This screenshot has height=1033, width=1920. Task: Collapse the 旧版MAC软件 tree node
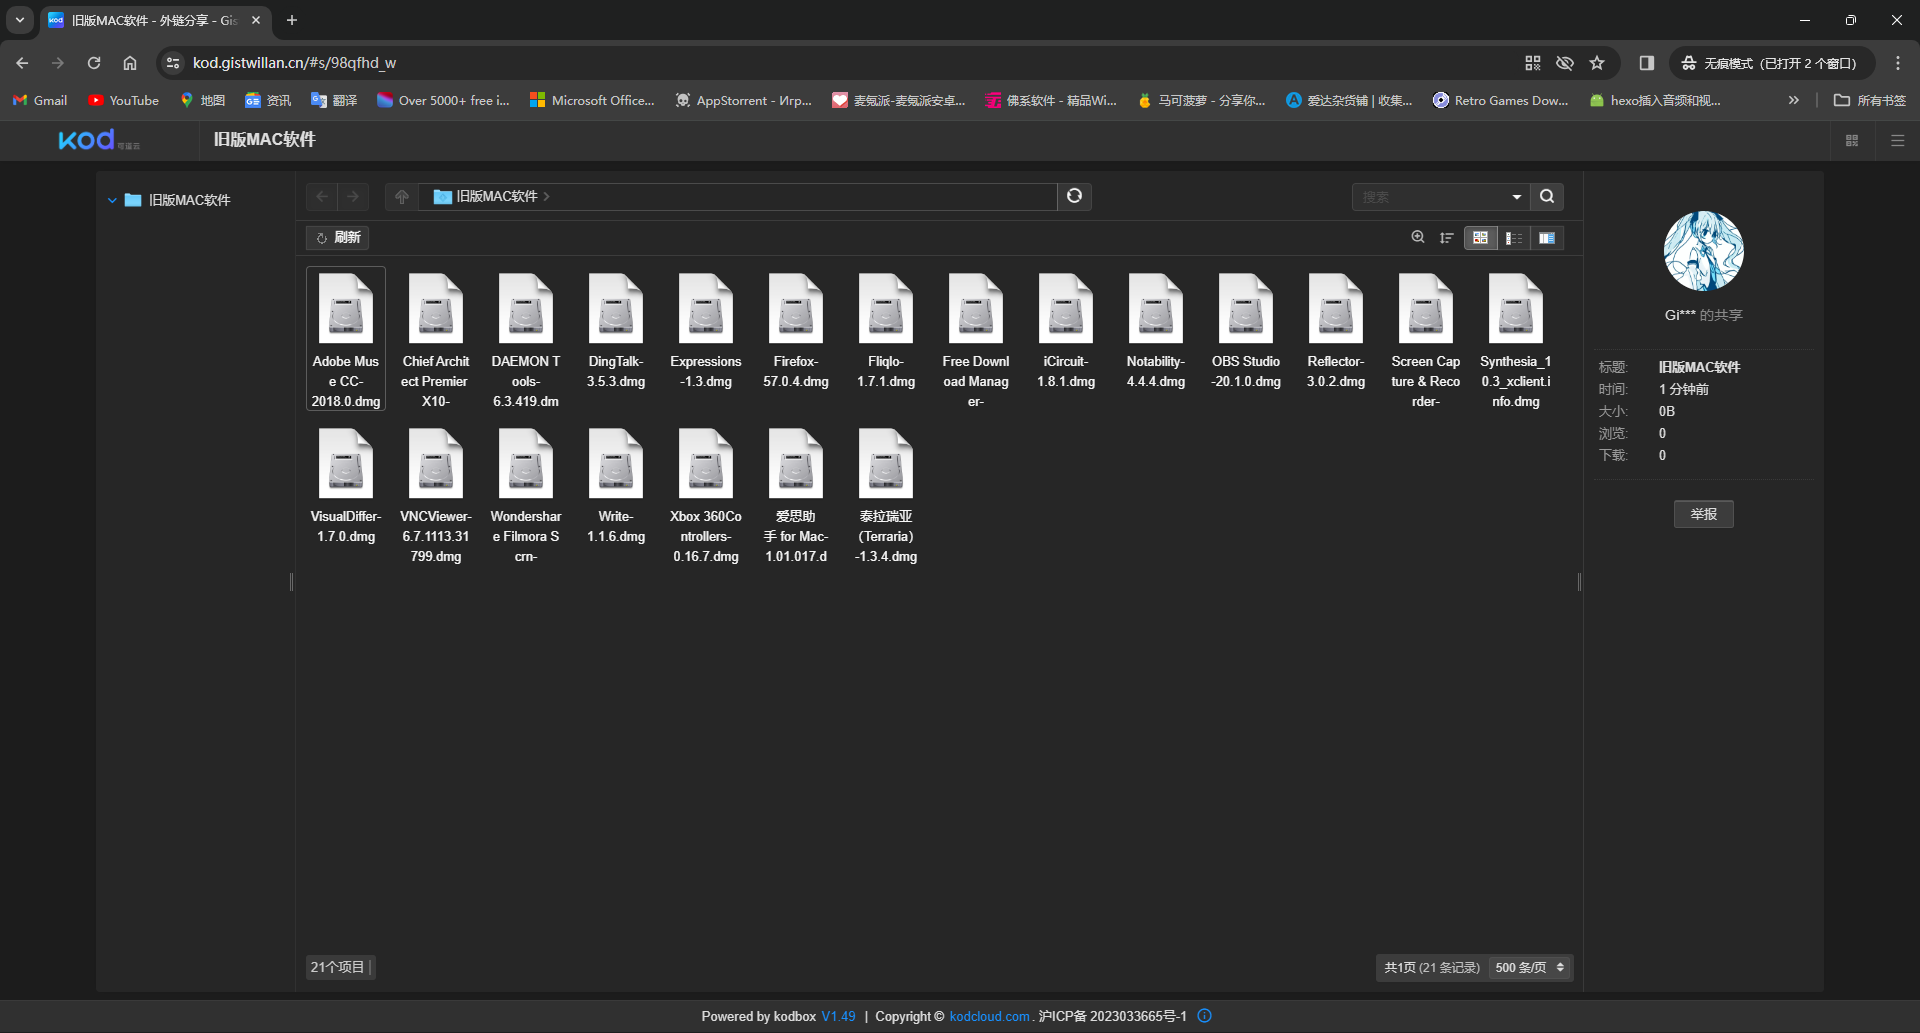[x=112, y=200]
